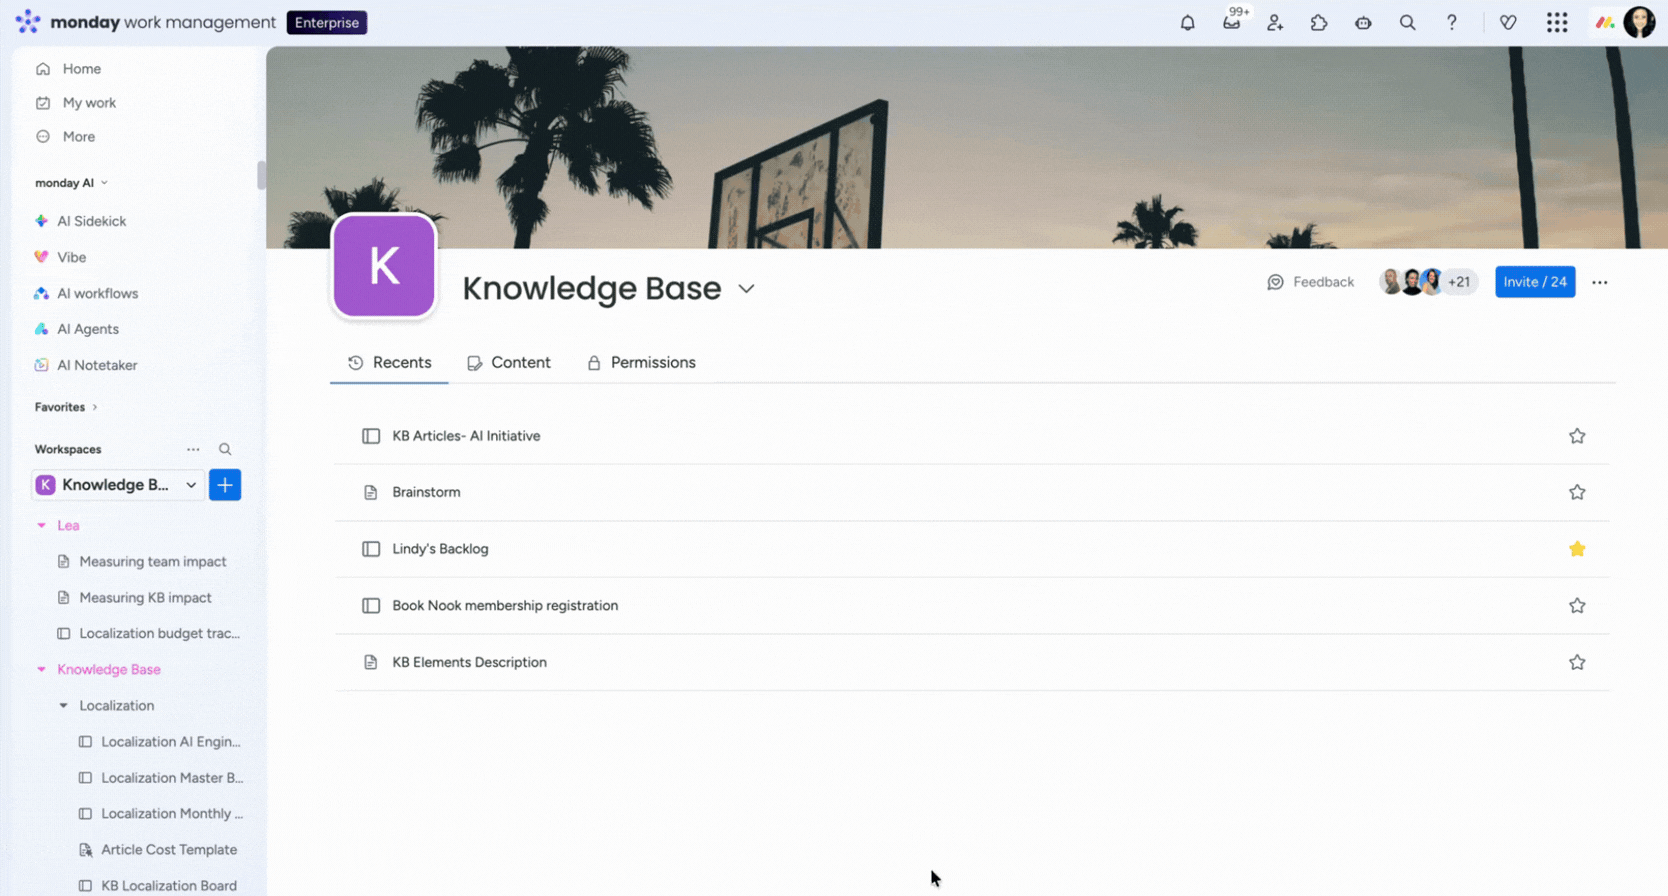
Task: Open the notifications bell
Action: (1187, 23)
